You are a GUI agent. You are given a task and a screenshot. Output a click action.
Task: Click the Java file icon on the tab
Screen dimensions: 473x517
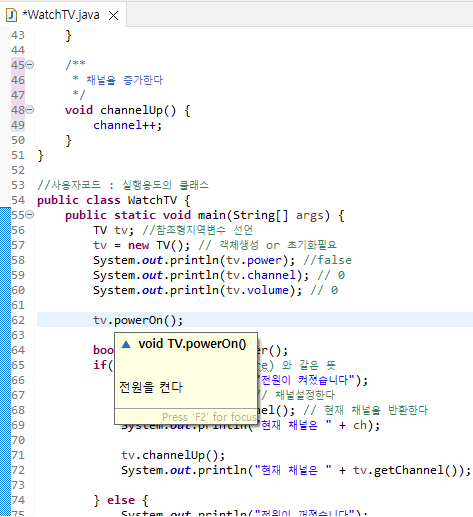pyautogui.click(x=11, y=15)
